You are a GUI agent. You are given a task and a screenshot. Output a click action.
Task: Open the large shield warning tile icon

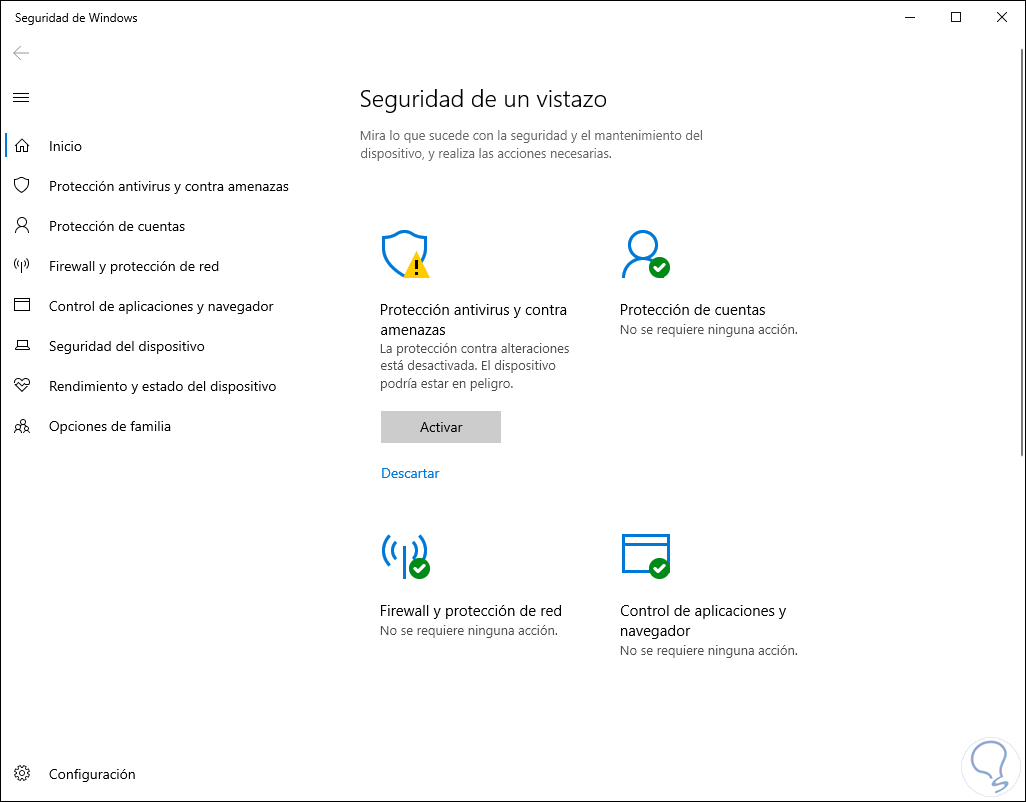point(405,254)
